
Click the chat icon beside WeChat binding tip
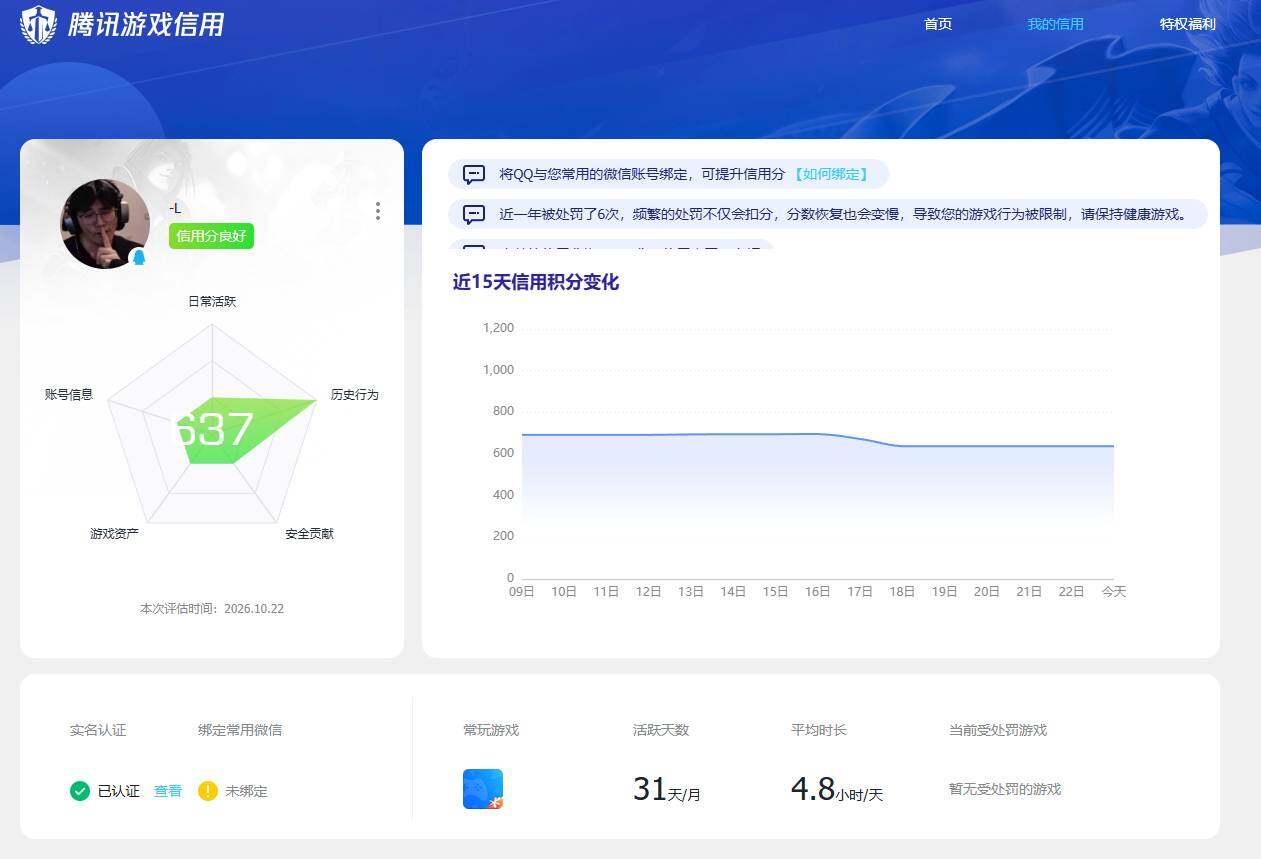[x=474, y=174]
